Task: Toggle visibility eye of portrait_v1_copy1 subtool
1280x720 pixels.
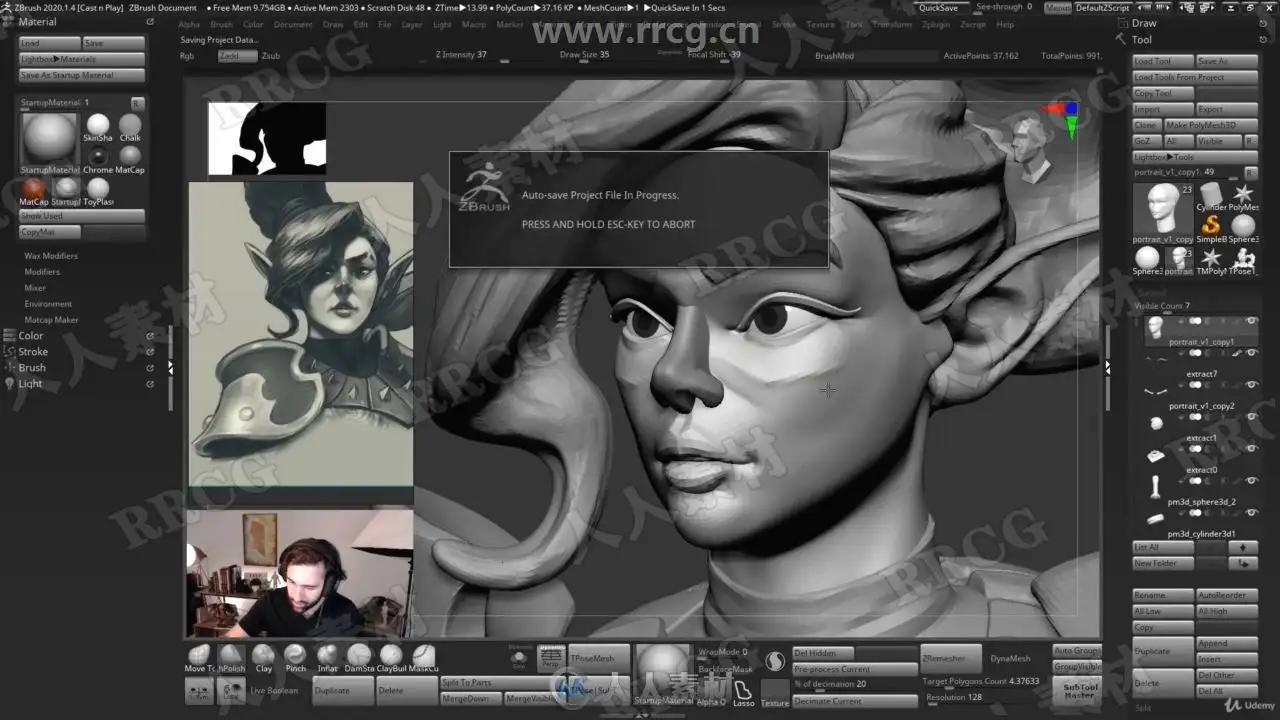Action: 1250,320
